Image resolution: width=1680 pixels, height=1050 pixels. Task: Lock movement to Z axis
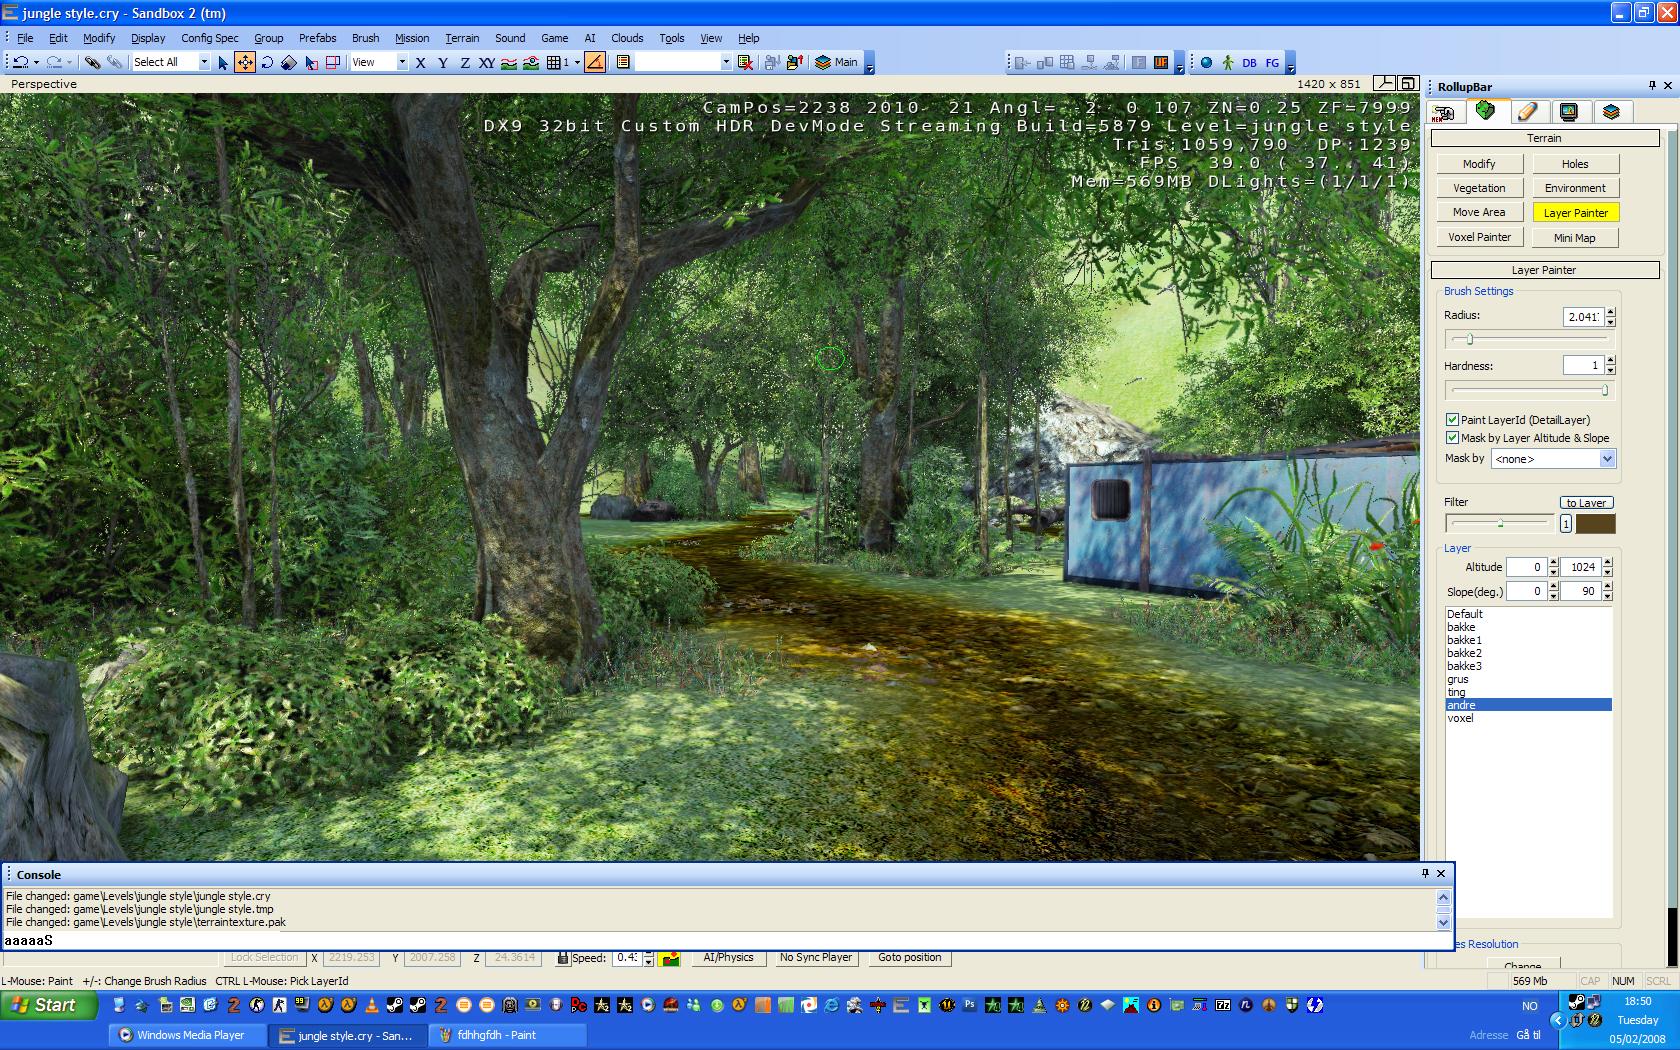click(465, 62)
